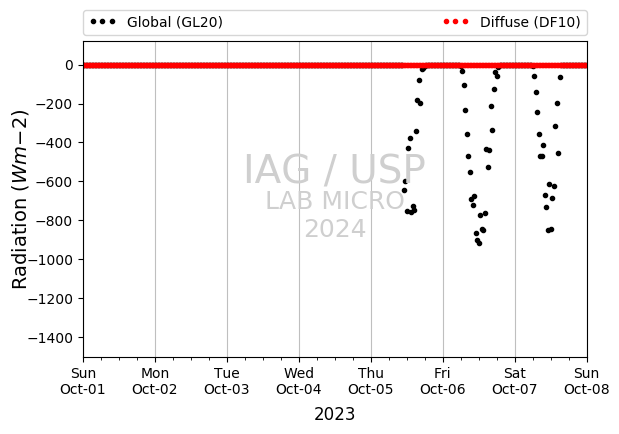Click the 2023 x-axis label
The image size is (619, 434).
pyautogui.click(x=335, y=414)
